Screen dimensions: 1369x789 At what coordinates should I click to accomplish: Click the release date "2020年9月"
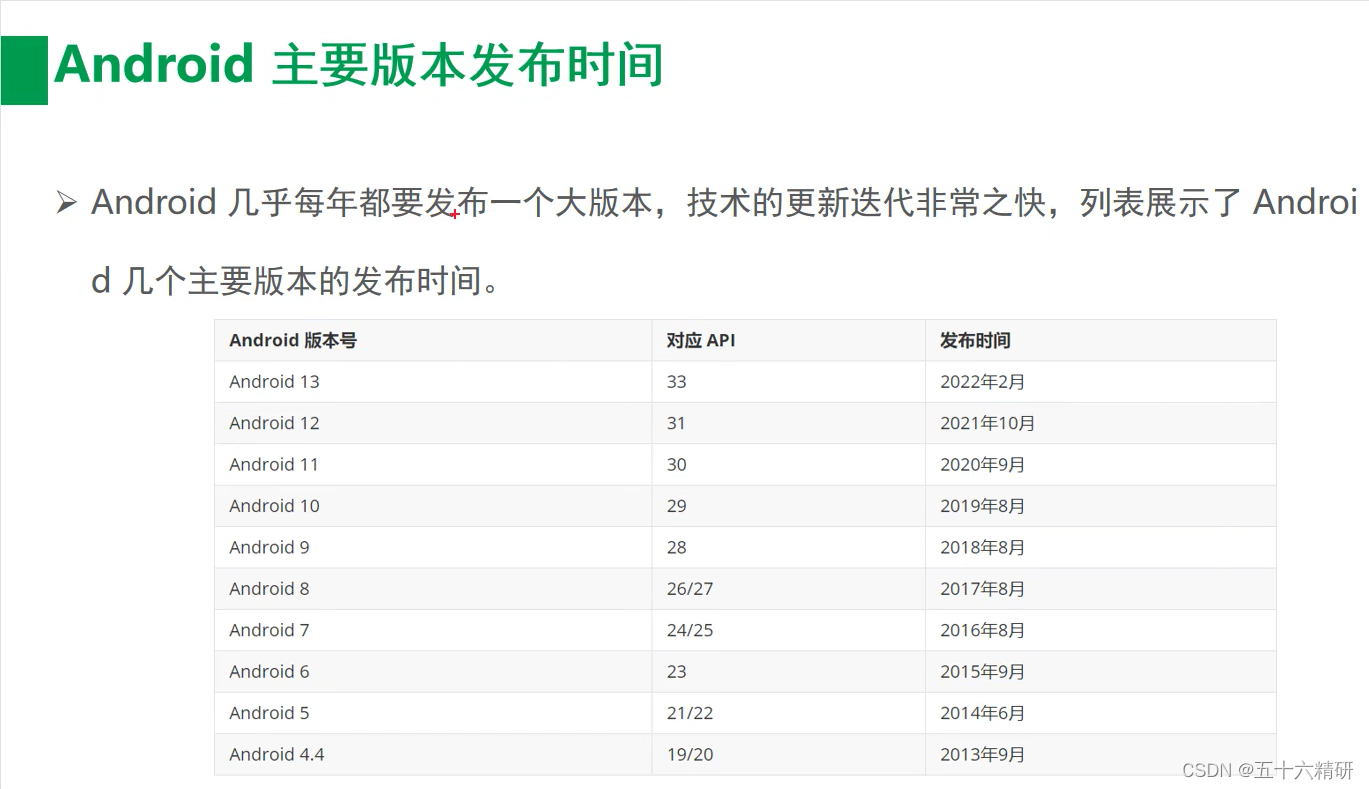click(983, 465)
